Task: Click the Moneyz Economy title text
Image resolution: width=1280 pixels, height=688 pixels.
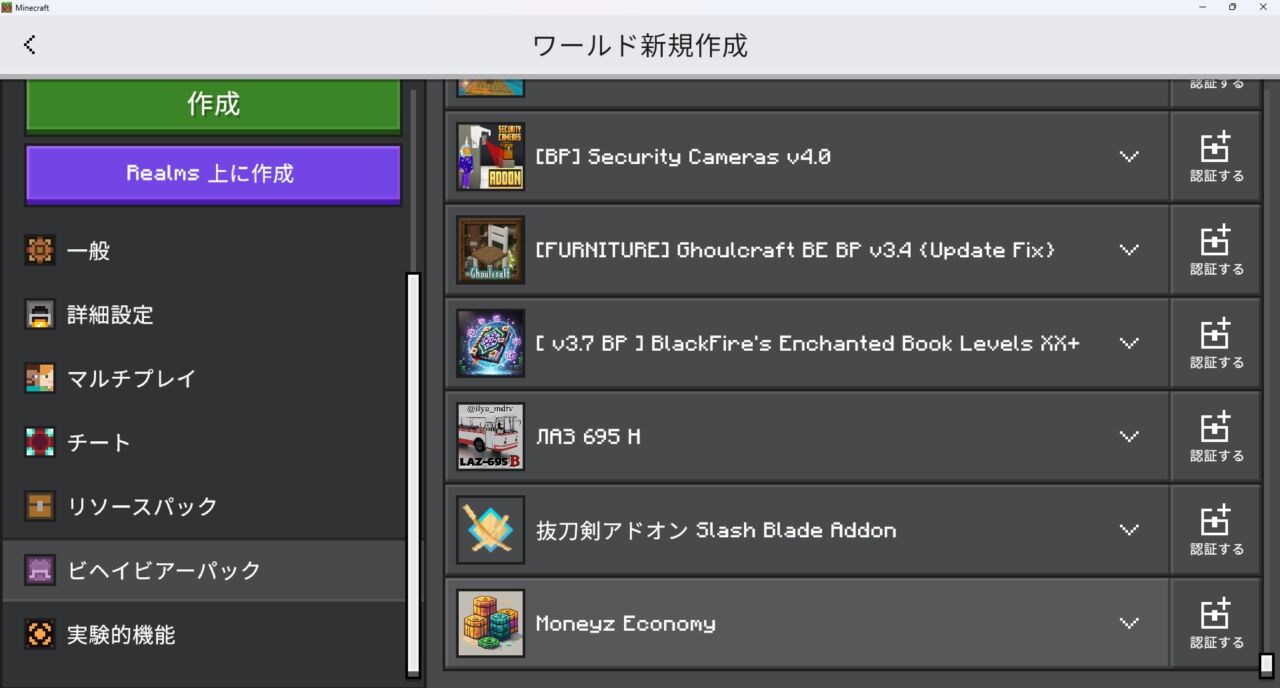Action: click(626, 624)
